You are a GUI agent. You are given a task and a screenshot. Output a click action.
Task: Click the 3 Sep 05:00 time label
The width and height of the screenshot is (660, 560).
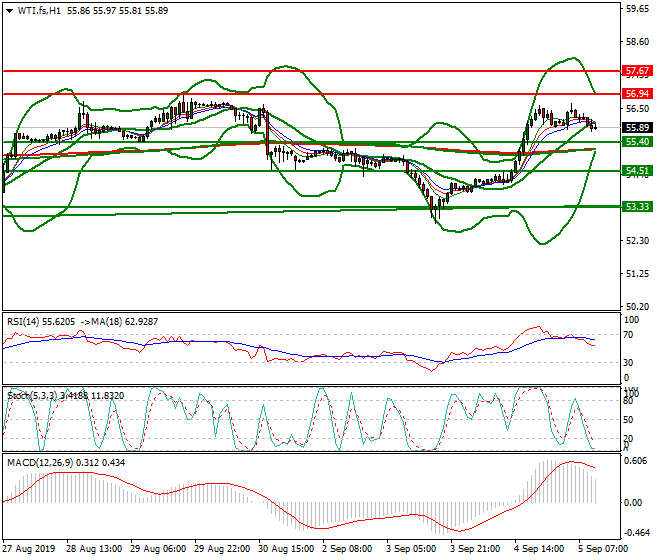tap(413, 551)
